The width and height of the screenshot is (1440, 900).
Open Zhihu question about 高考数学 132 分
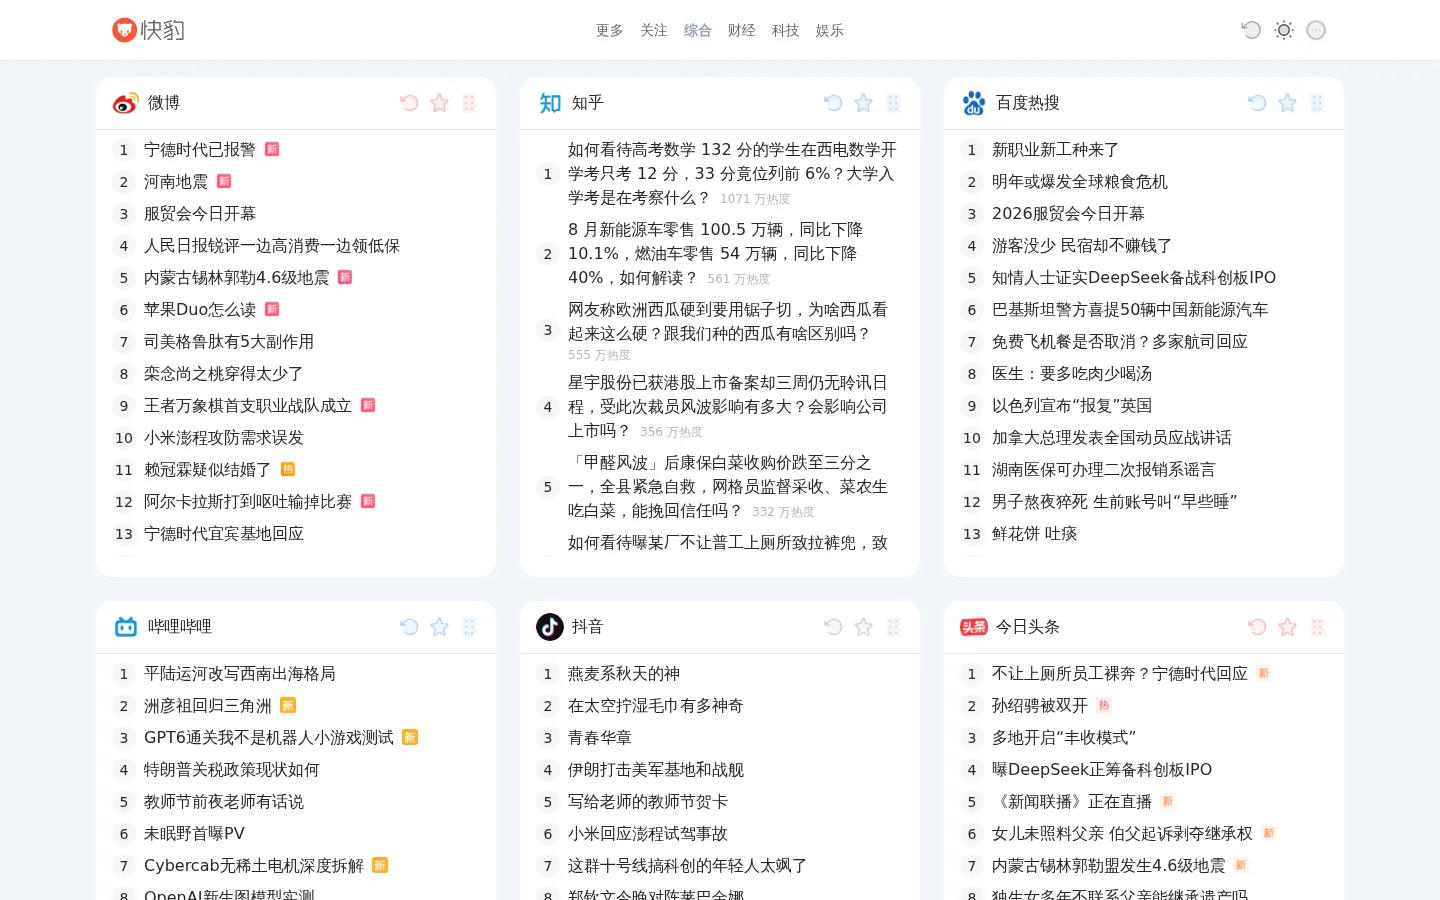pos(732,174)
